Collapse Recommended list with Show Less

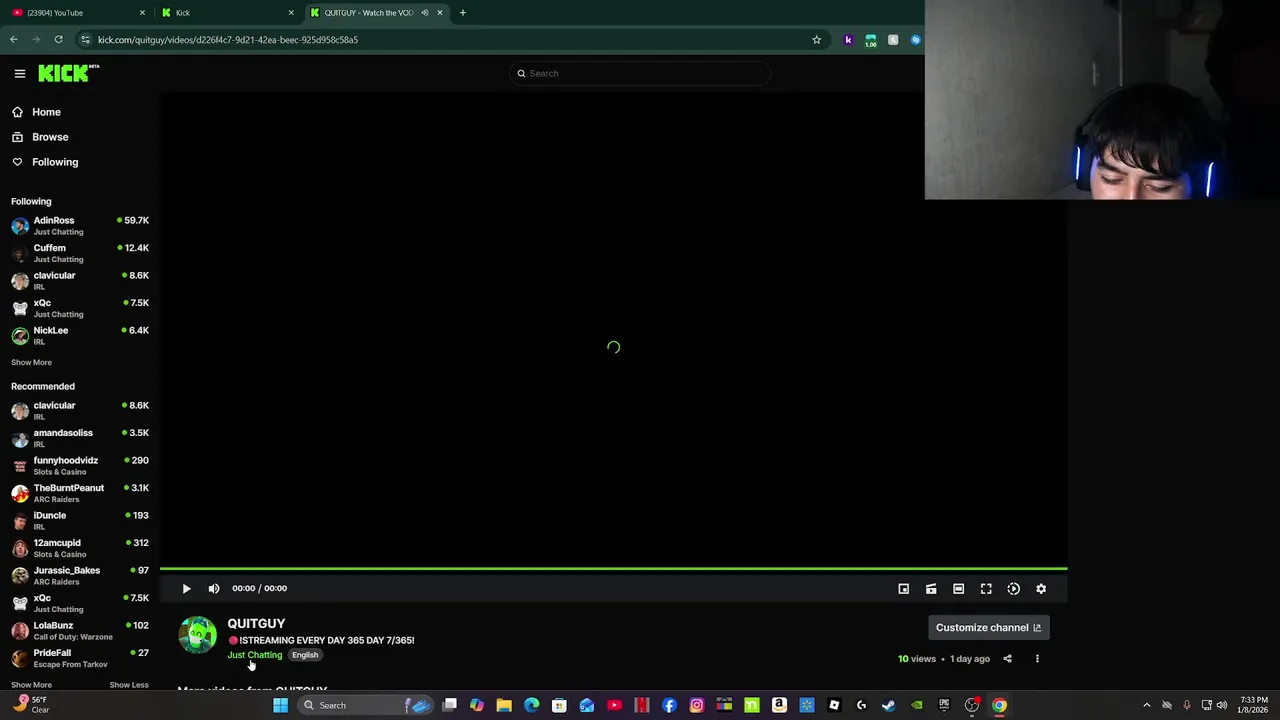pos(128,685)
